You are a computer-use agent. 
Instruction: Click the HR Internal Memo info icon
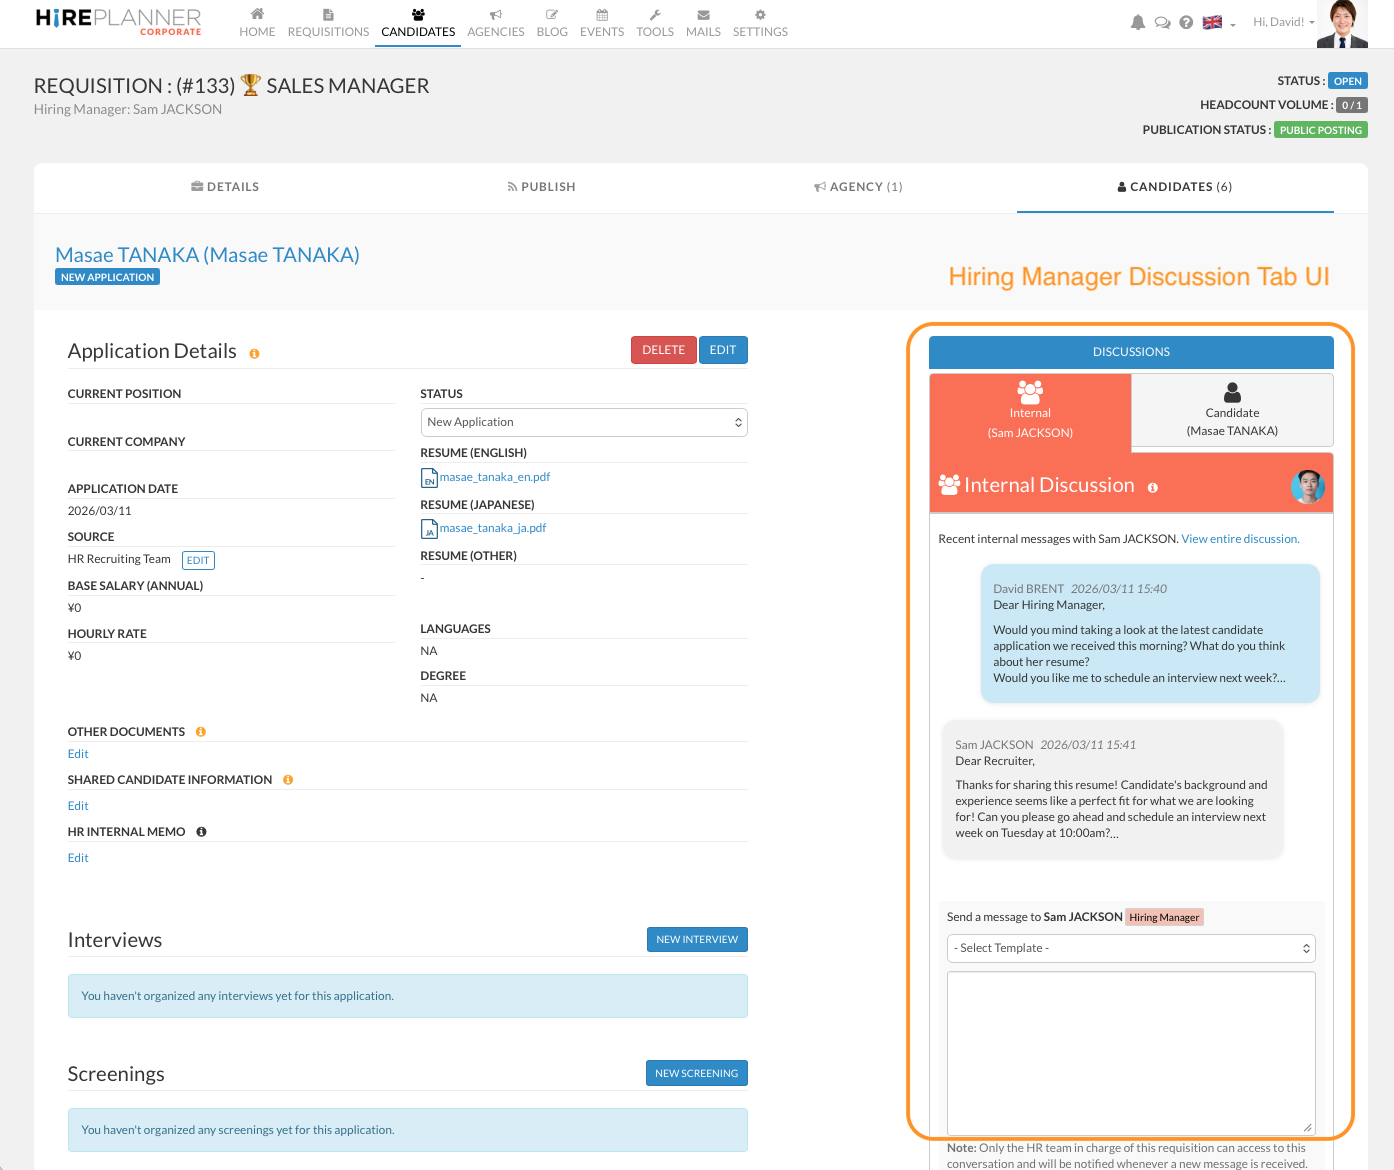(x=201, y=832)
